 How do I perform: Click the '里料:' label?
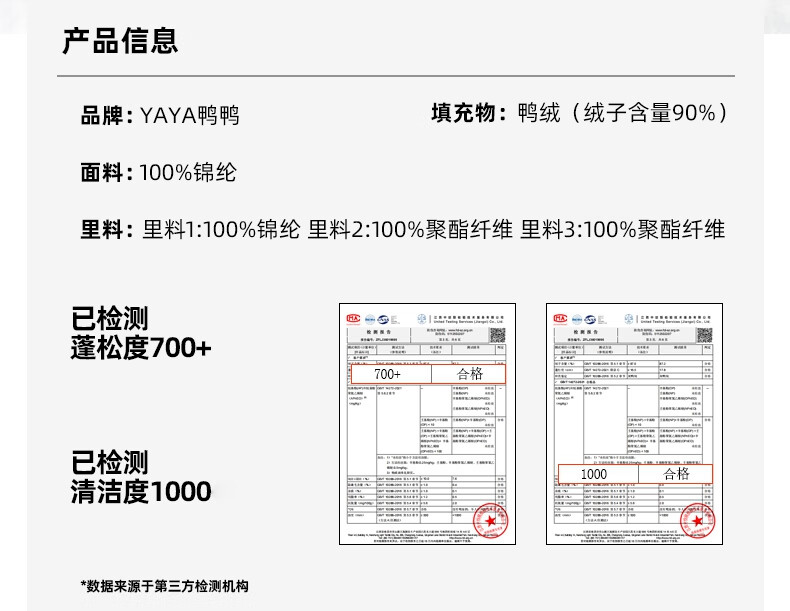tap(107, 229)
